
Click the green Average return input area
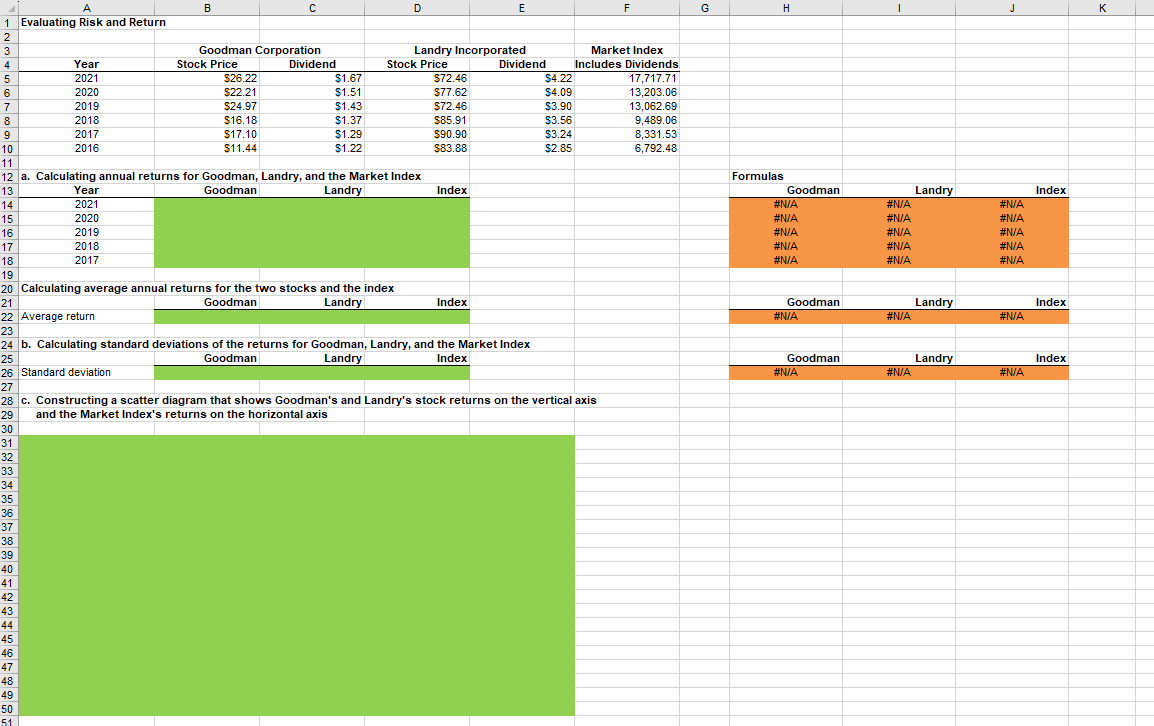coord(310,316)
